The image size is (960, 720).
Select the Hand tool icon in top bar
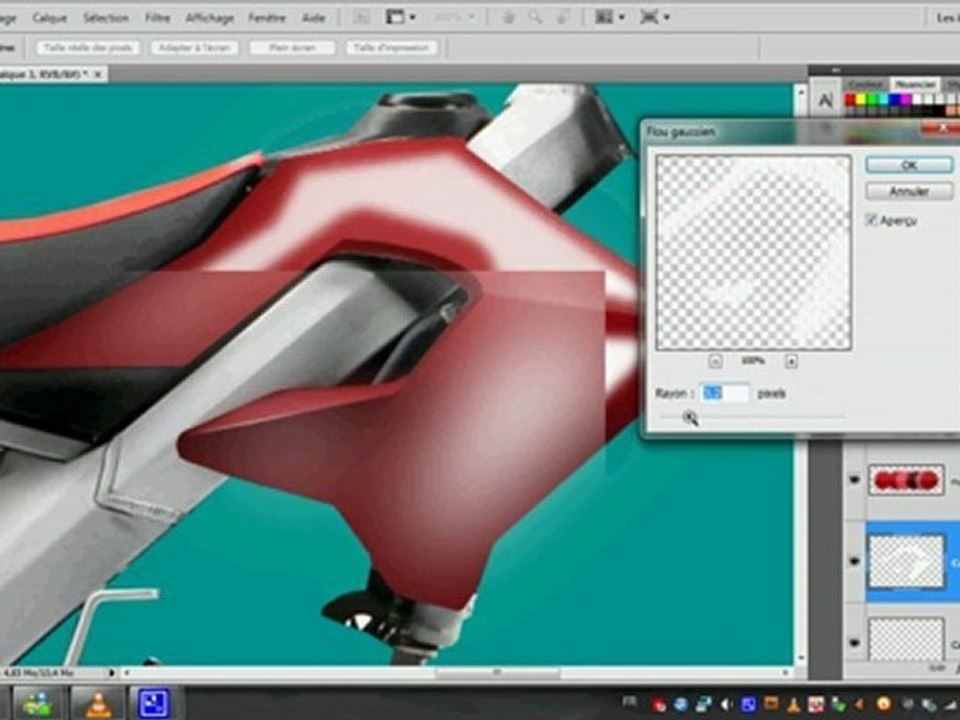(508, 17)
